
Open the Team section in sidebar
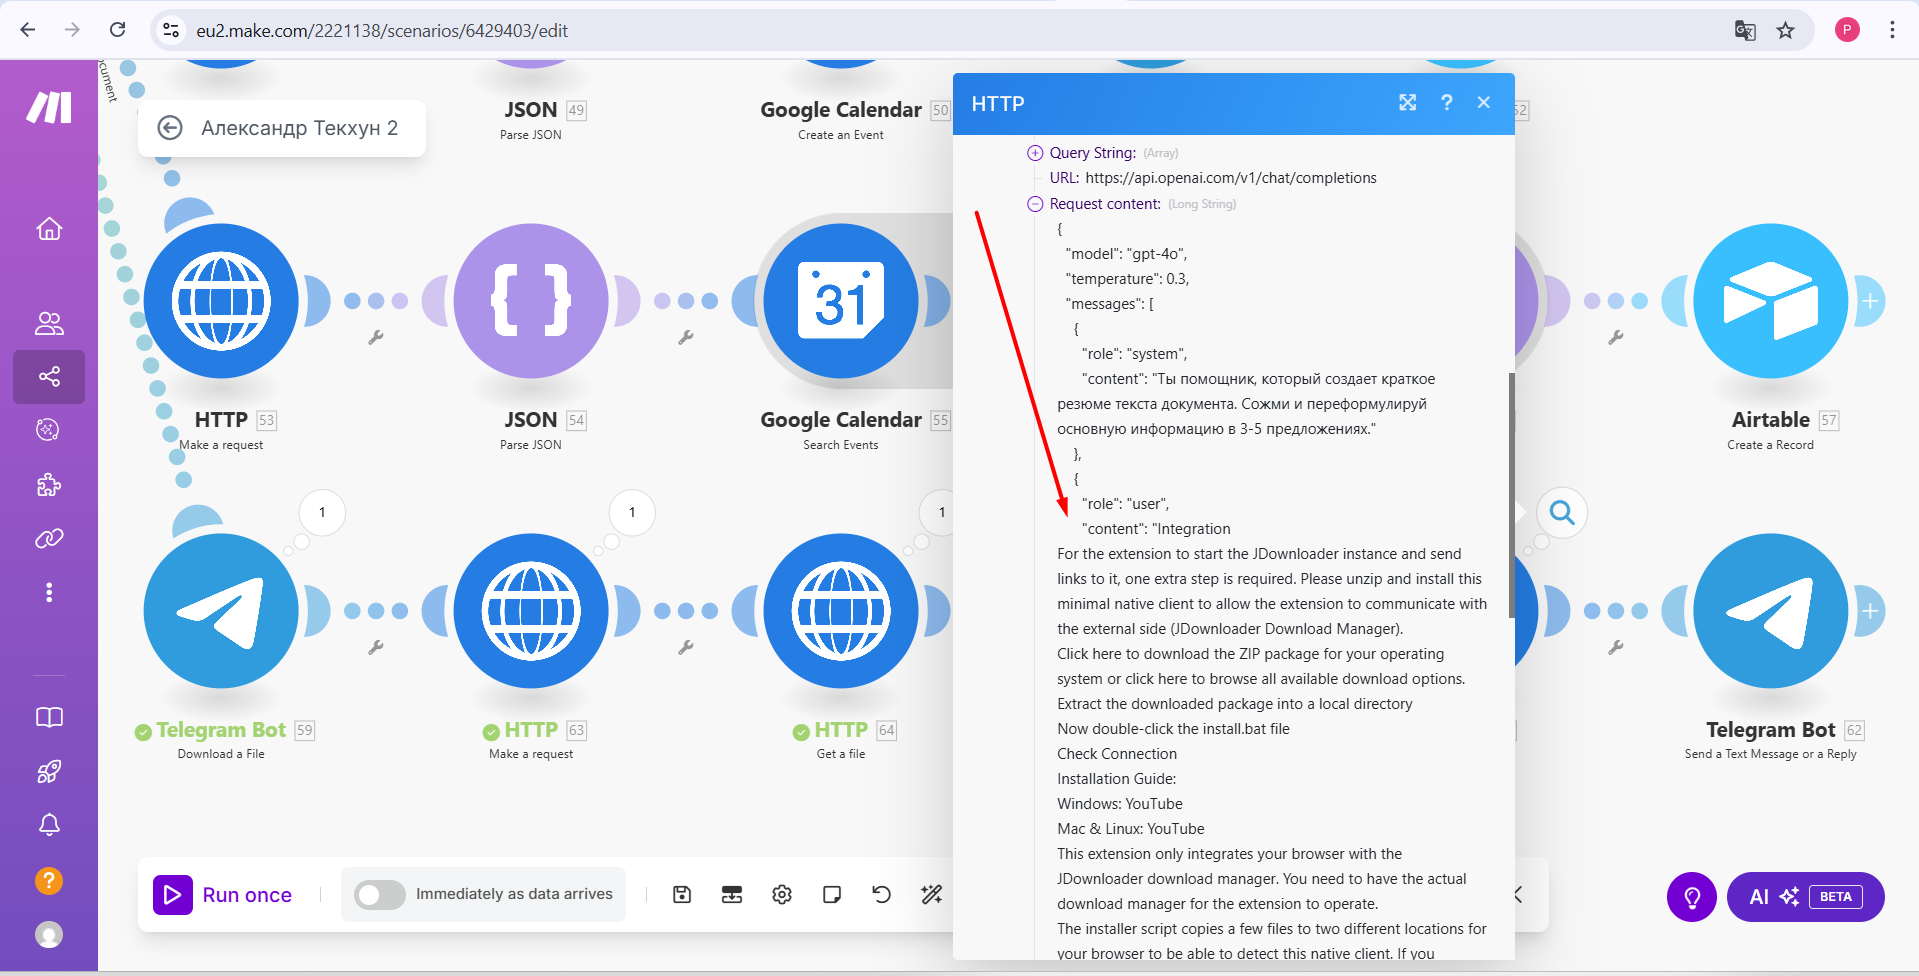[49, 323]
